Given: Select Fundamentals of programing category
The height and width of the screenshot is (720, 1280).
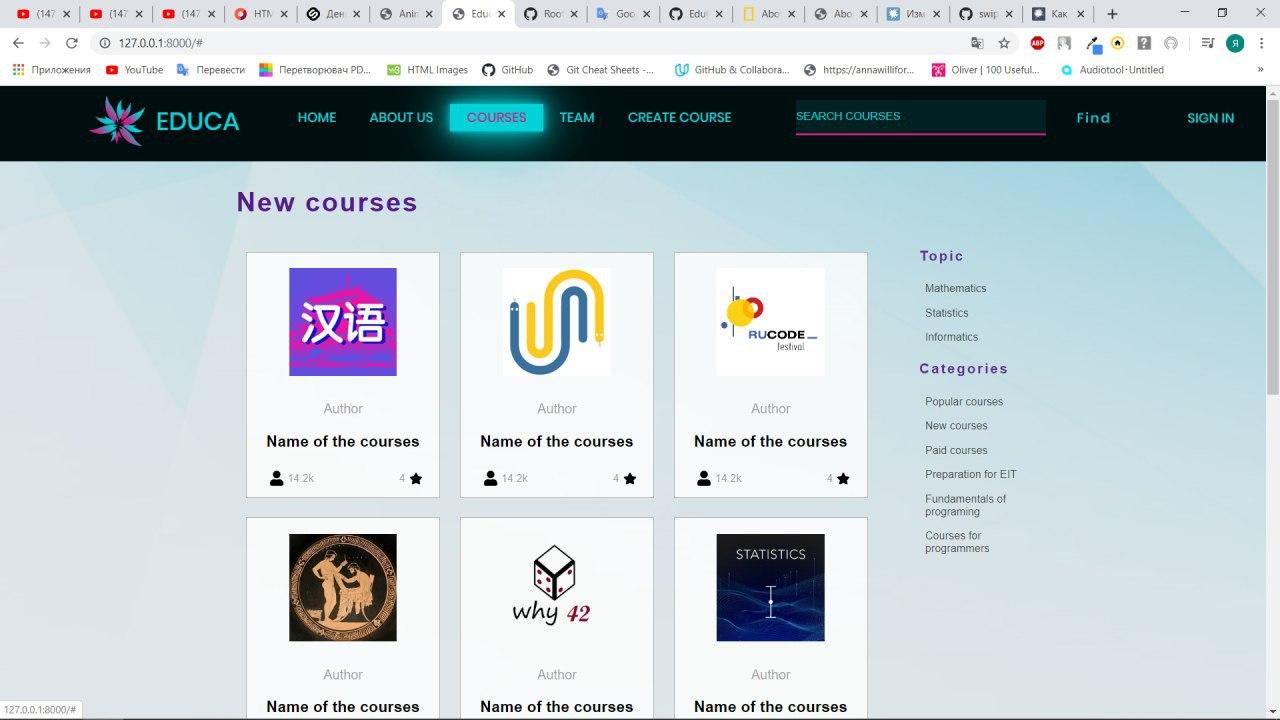Looking at the screenshot, I should click(965, 505).
